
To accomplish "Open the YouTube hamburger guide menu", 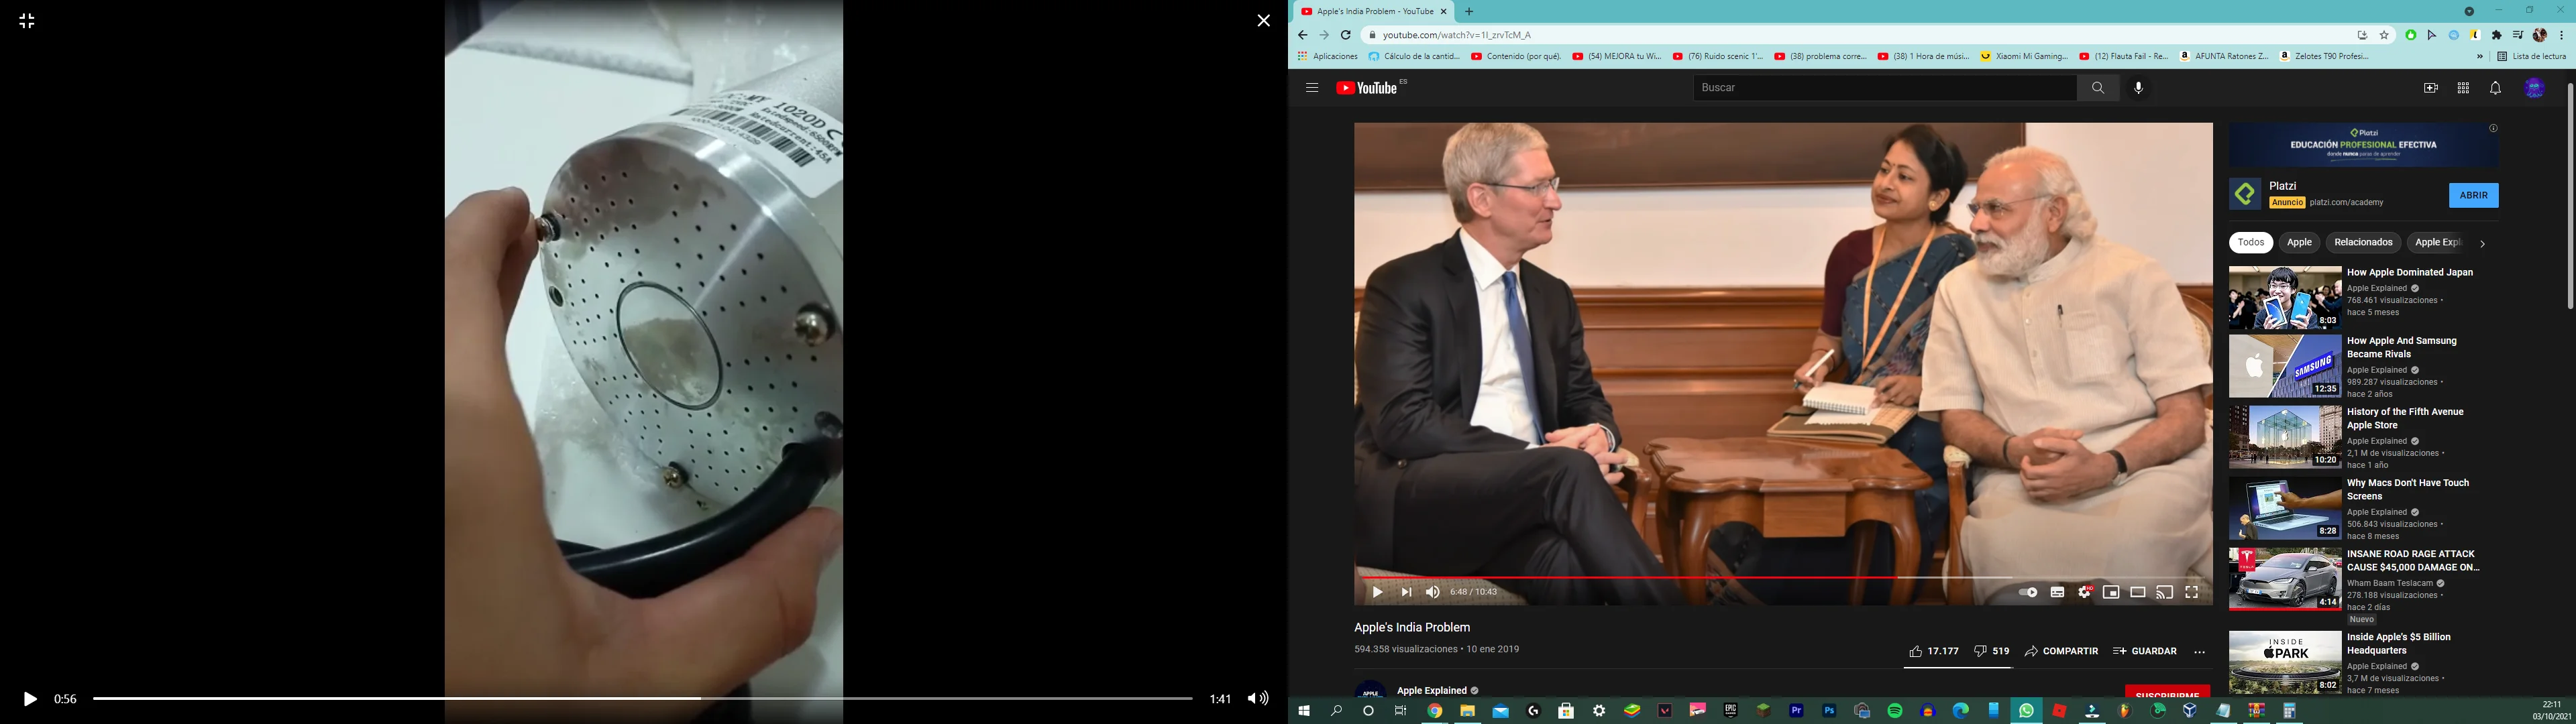I will [x=1312, y=88].
